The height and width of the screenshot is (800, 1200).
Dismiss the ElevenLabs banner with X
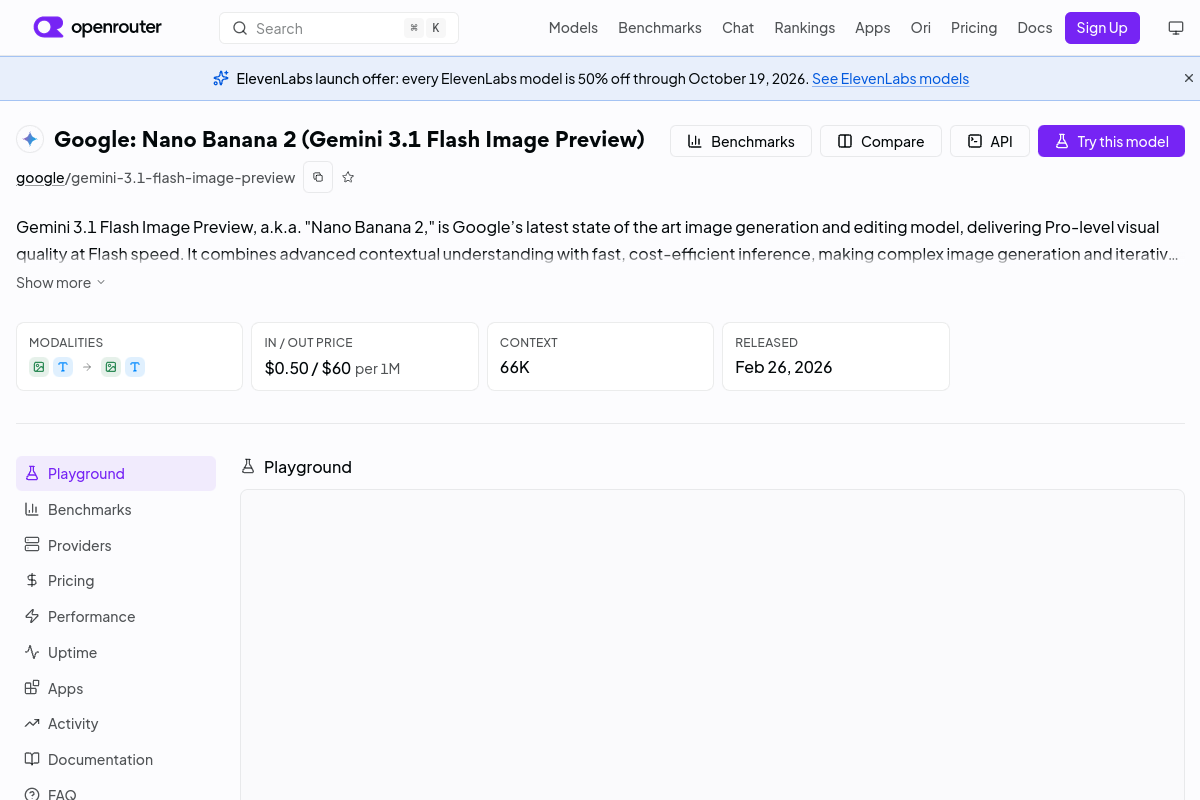click(x=1189, y=78)
